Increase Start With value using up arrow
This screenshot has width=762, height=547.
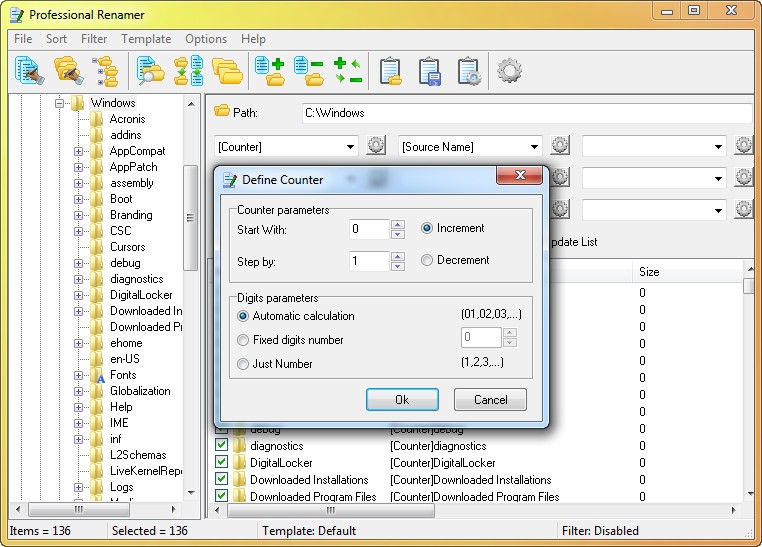[x=398, y=224]
